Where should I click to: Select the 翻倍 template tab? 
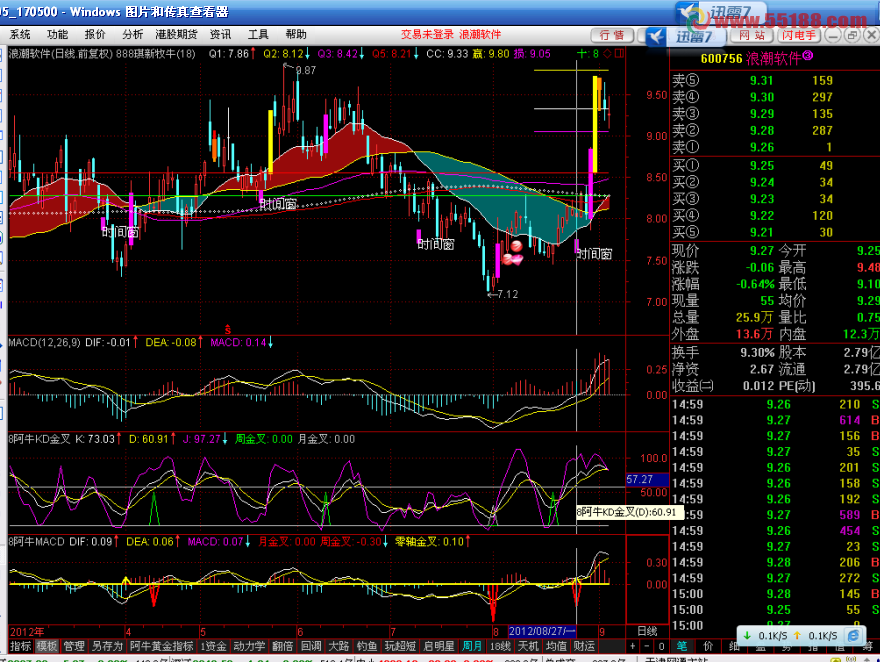click(283, 646)
